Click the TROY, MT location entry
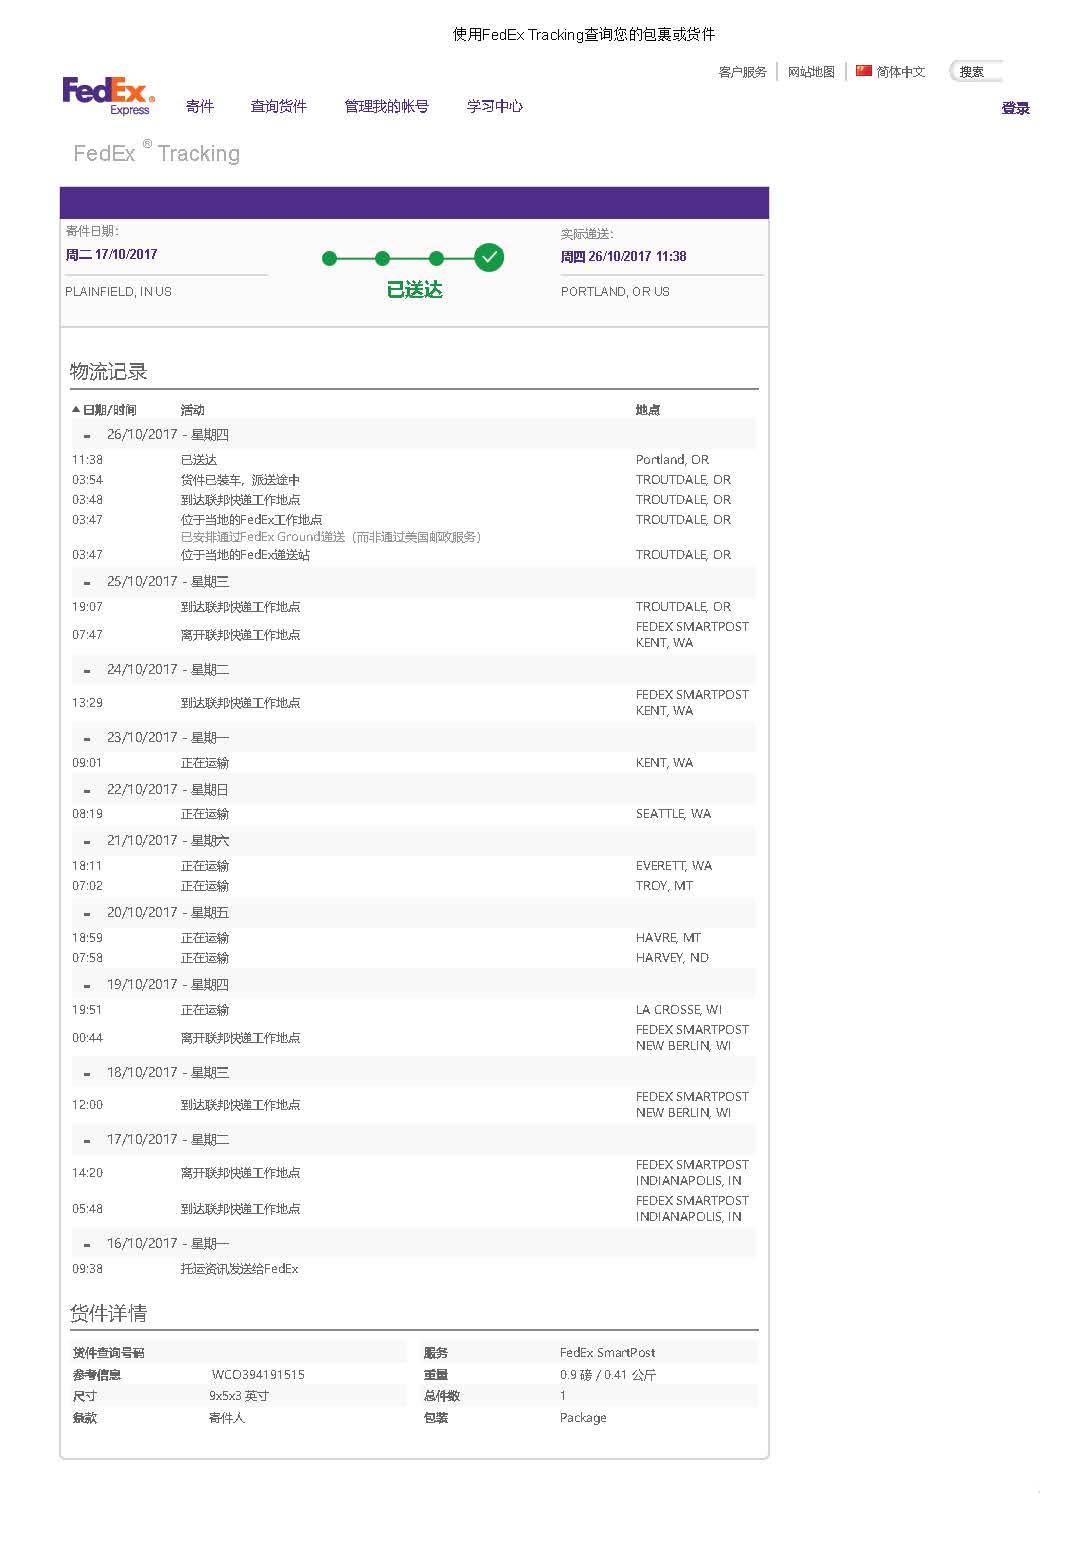1091x1544 pixels. (664, 886)
